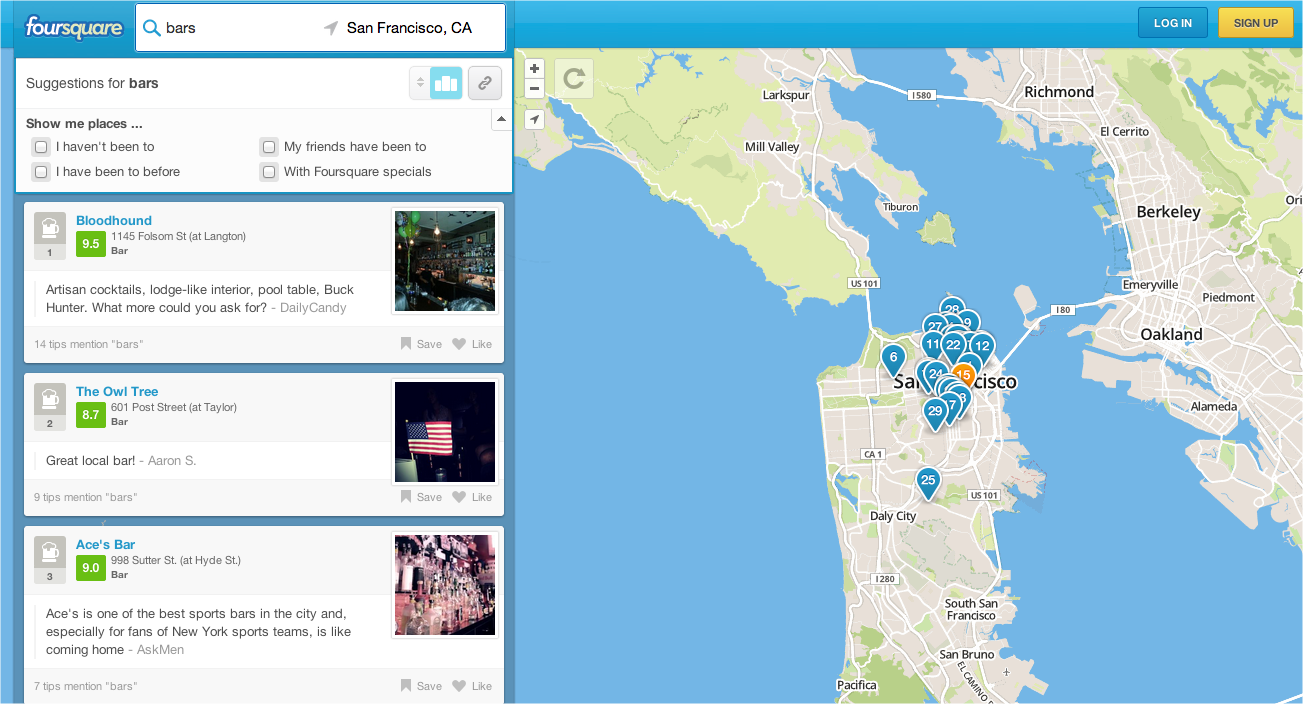Open the Ace's Bar venue link
This screenshot has width=1303, height=704.
click(105, 544)
